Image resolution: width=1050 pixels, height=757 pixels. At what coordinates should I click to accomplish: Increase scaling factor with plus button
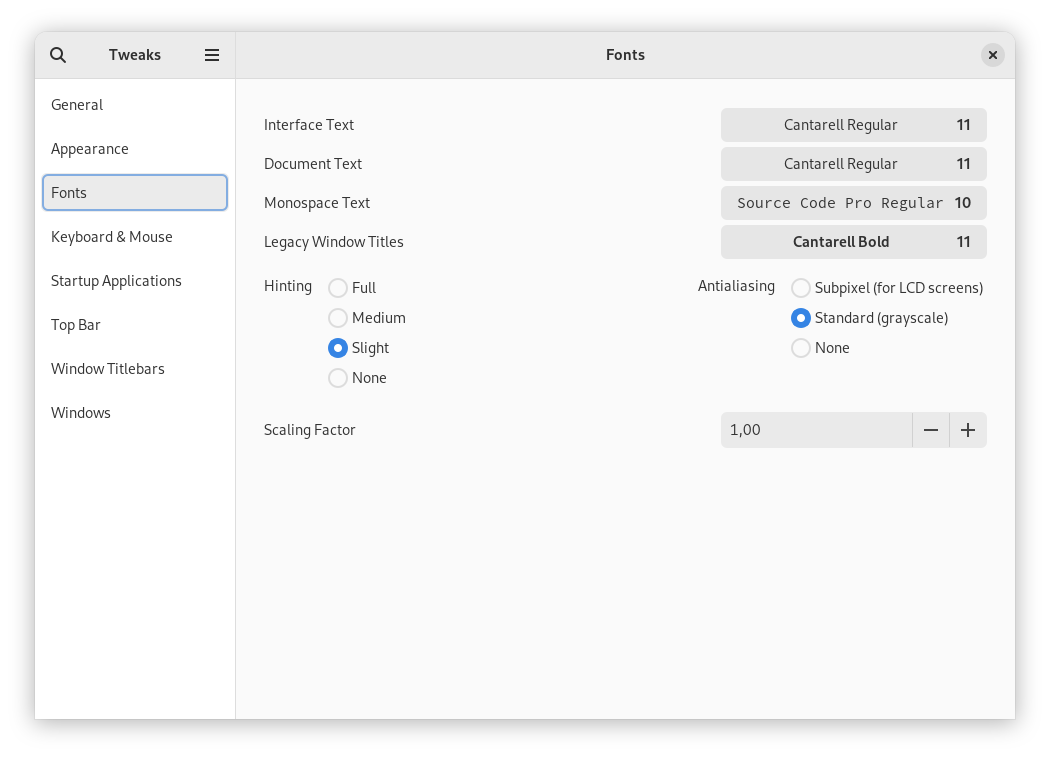coord(968,430)
